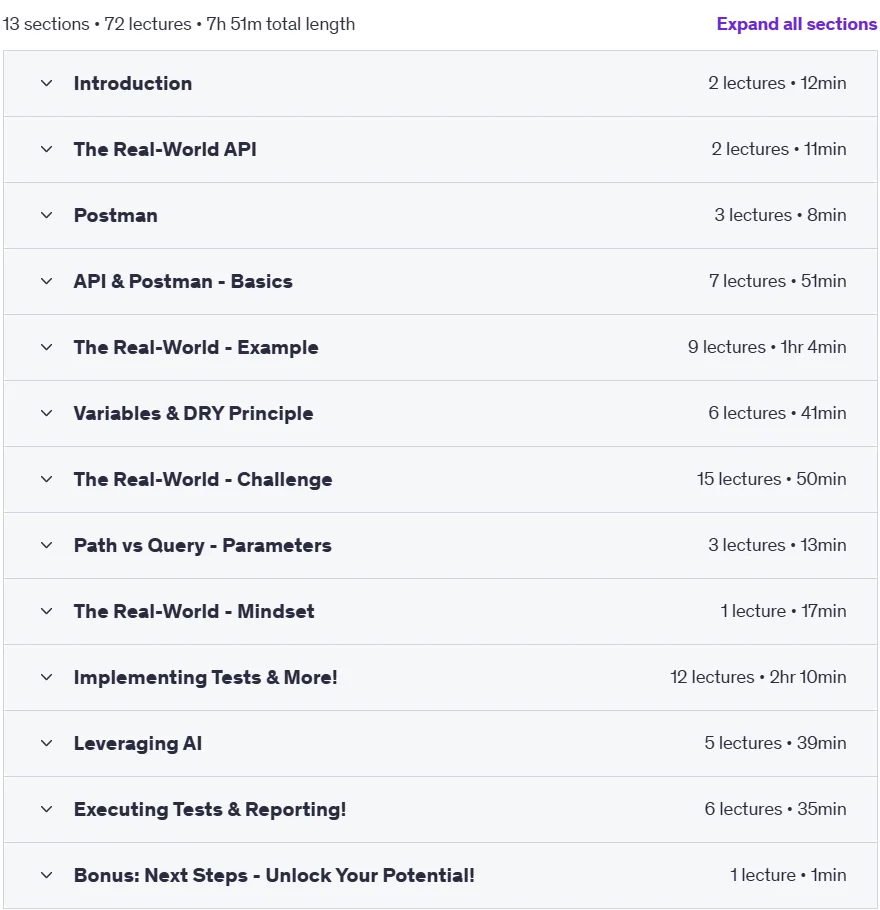Select the Executing Tests & Reporting! title
880x910 pixels.
(x=210, y=809)
